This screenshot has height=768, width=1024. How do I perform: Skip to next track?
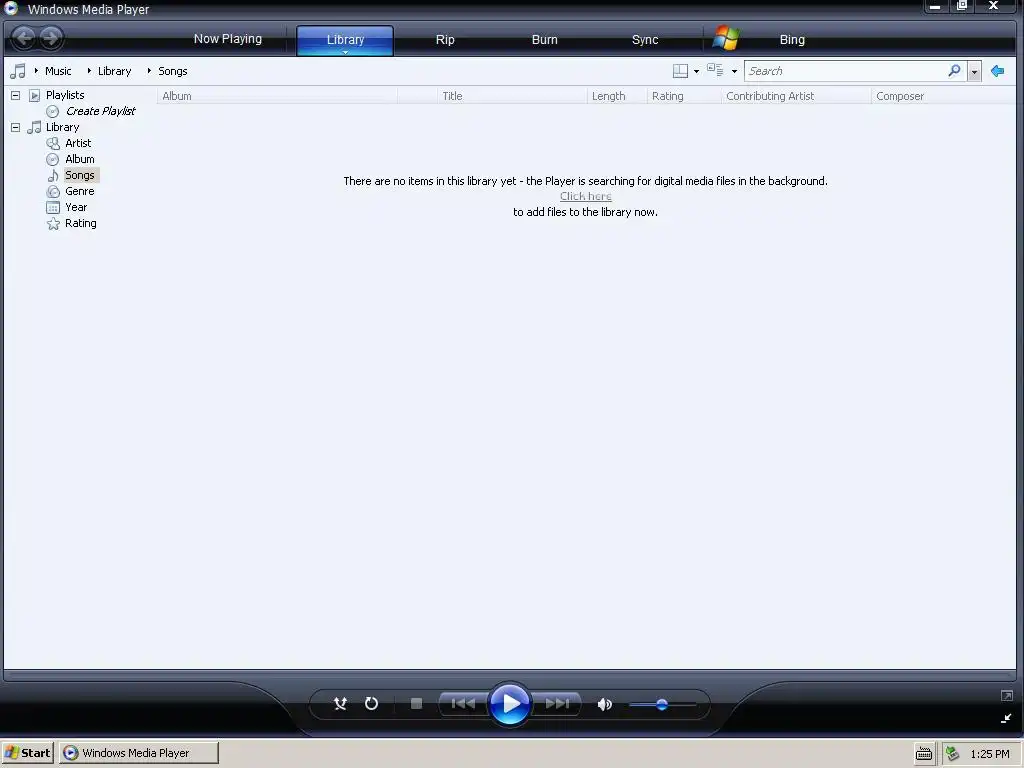(x=557, y=703)
